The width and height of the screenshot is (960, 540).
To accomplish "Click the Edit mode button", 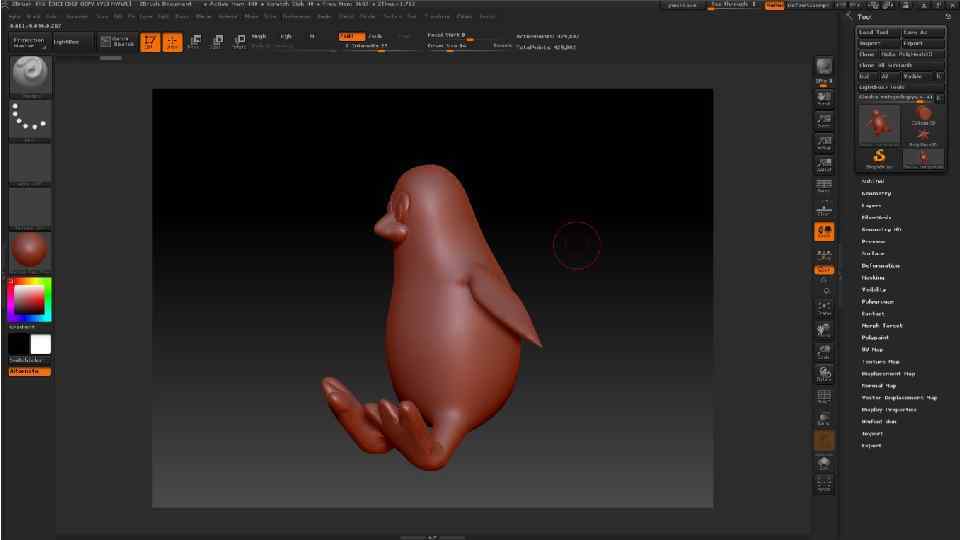I will 150,42.
